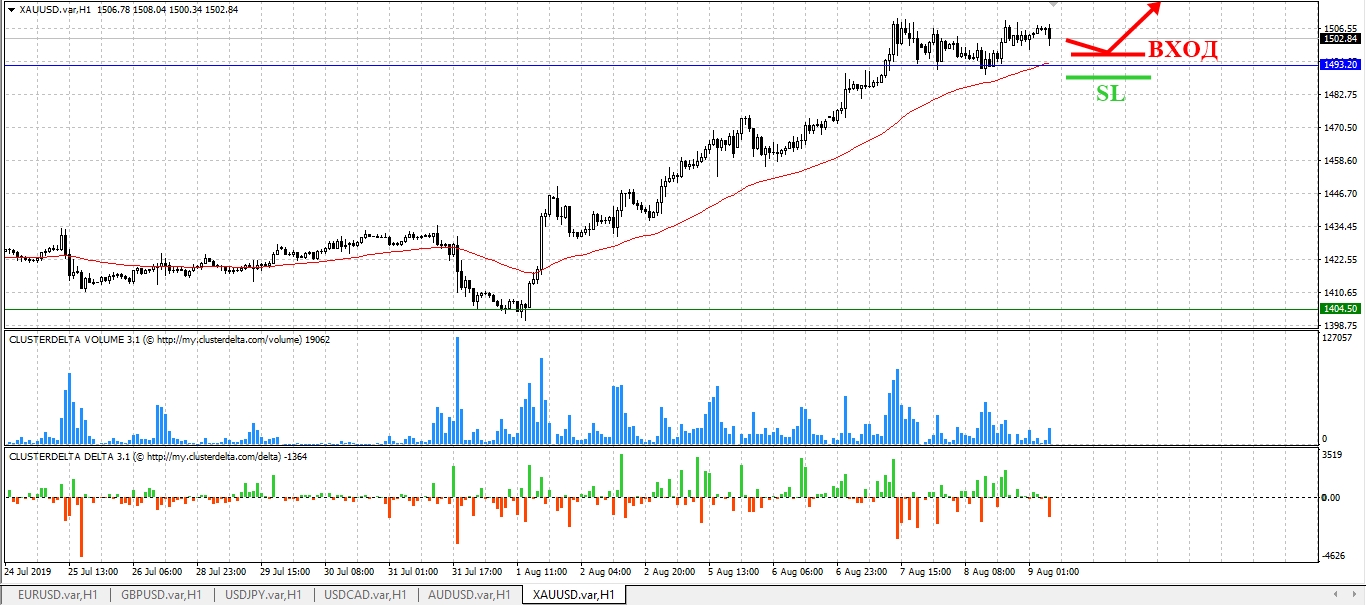This screenshot has width=1366, height=605.
Task: Open the USDJPY.var,H1 chart tab
Action: (x=264, y=595)
